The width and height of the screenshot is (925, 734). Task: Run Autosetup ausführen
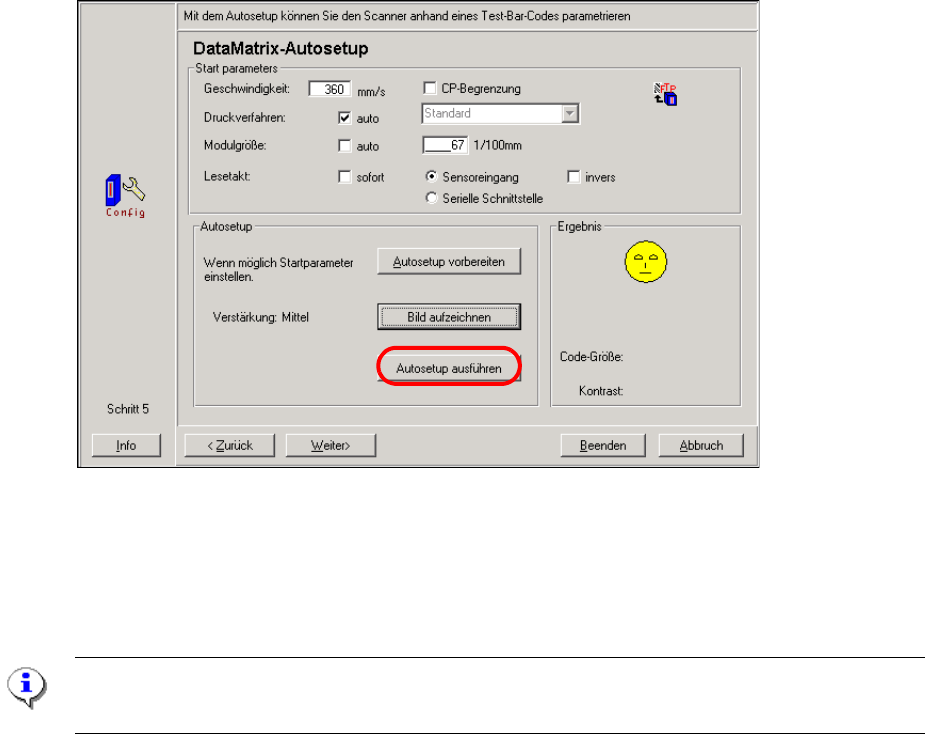click(449, 368)
